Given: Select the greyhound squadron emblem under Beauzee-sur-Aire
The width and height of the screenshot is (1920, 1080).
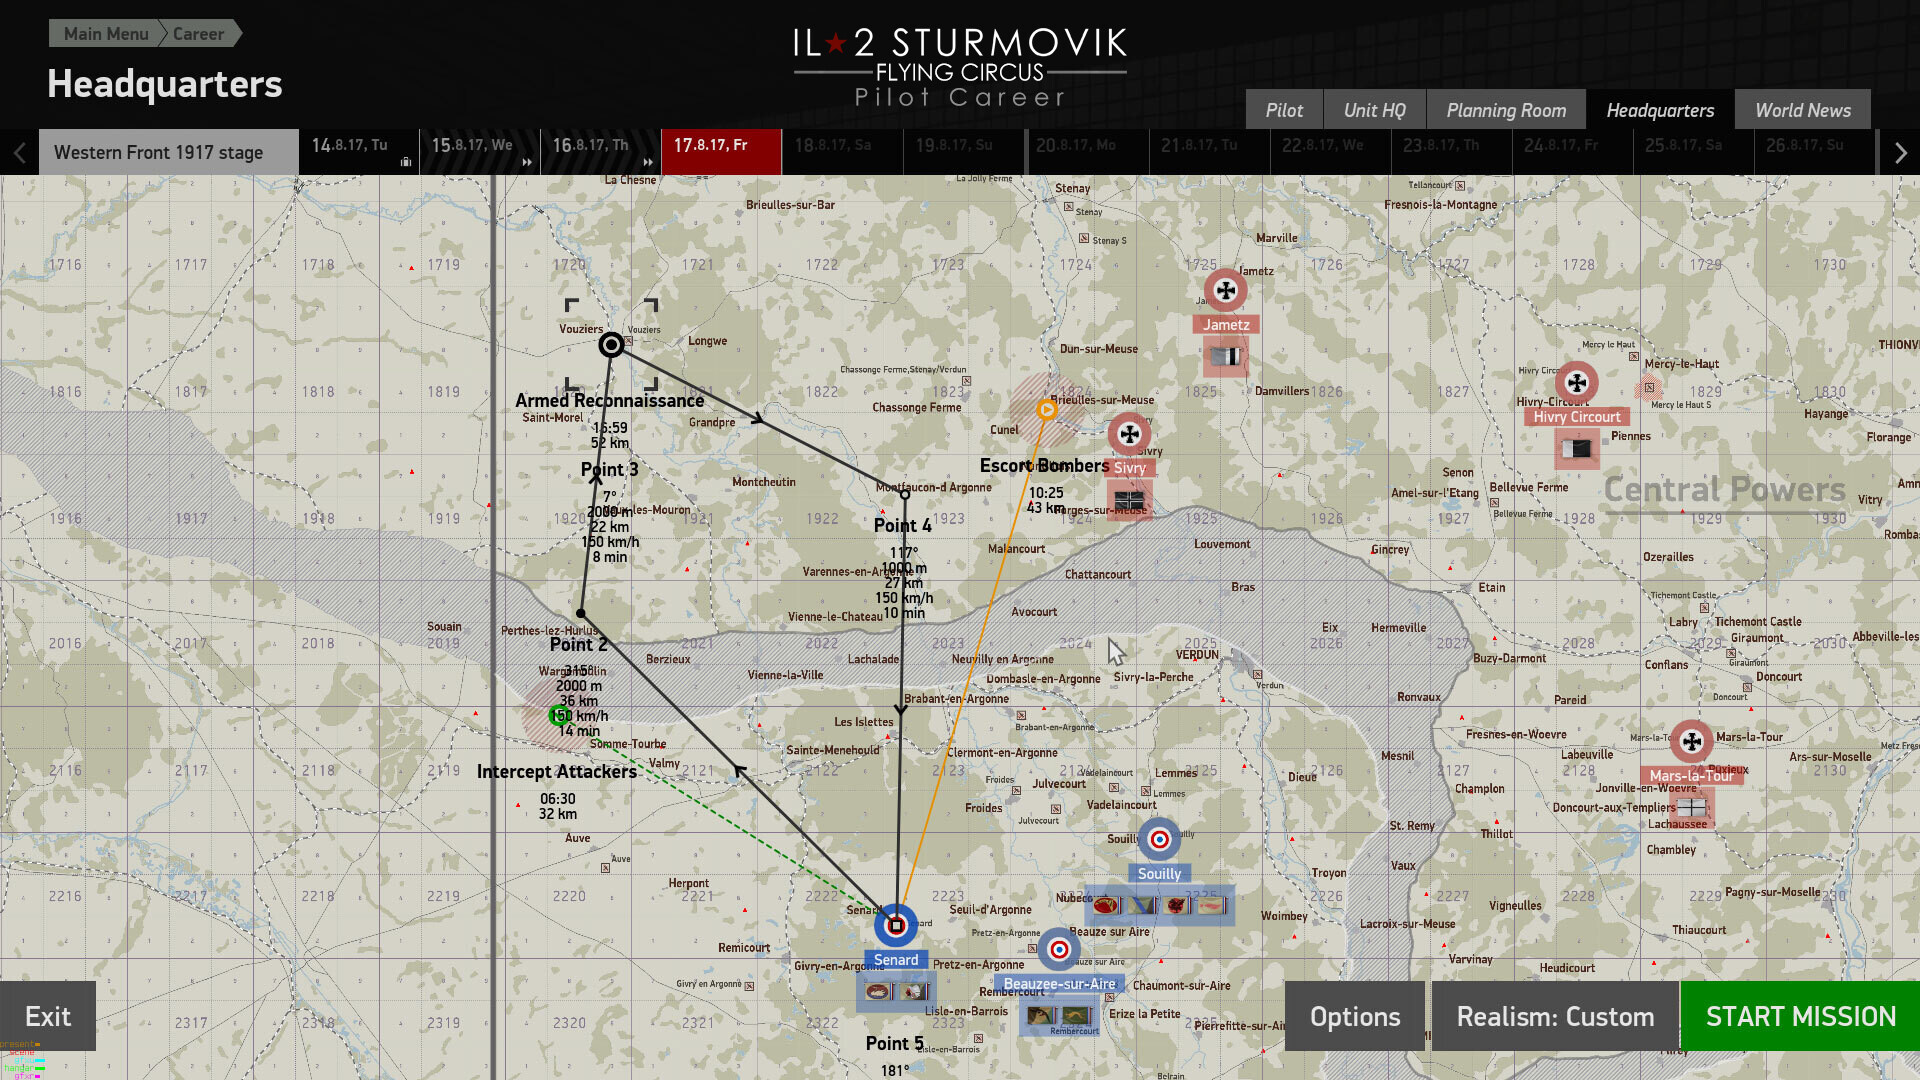Looking at the screenshot, I should point(1077,1016).
